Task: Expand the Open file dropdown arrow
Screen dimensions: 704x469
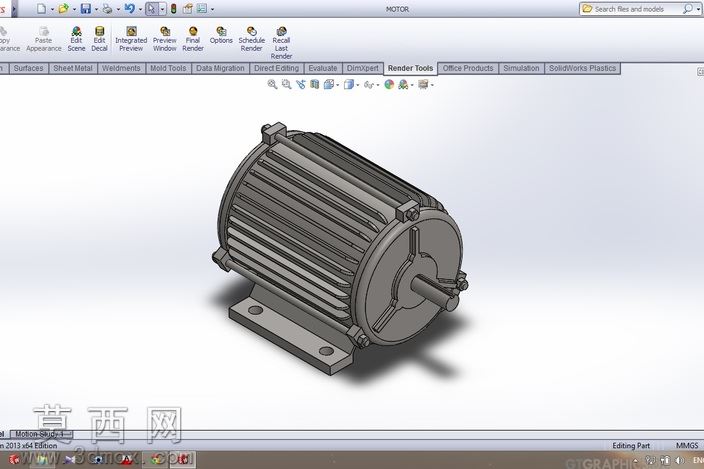Action: coord(74,9)
